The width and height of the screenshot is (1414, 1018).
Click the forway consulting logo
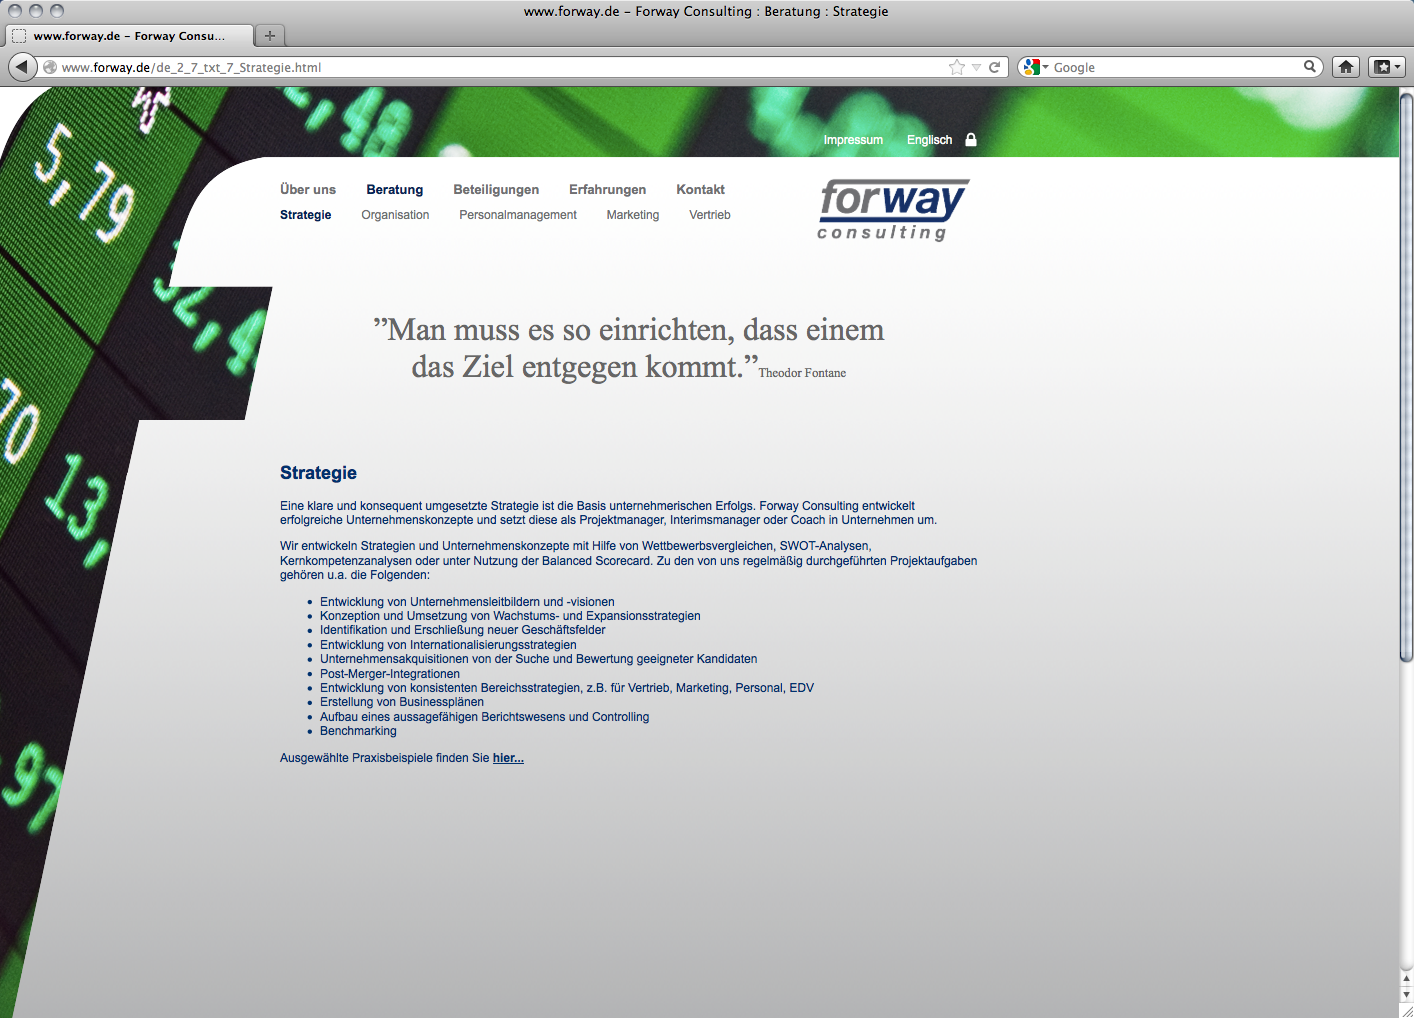[x=892, y=210]
